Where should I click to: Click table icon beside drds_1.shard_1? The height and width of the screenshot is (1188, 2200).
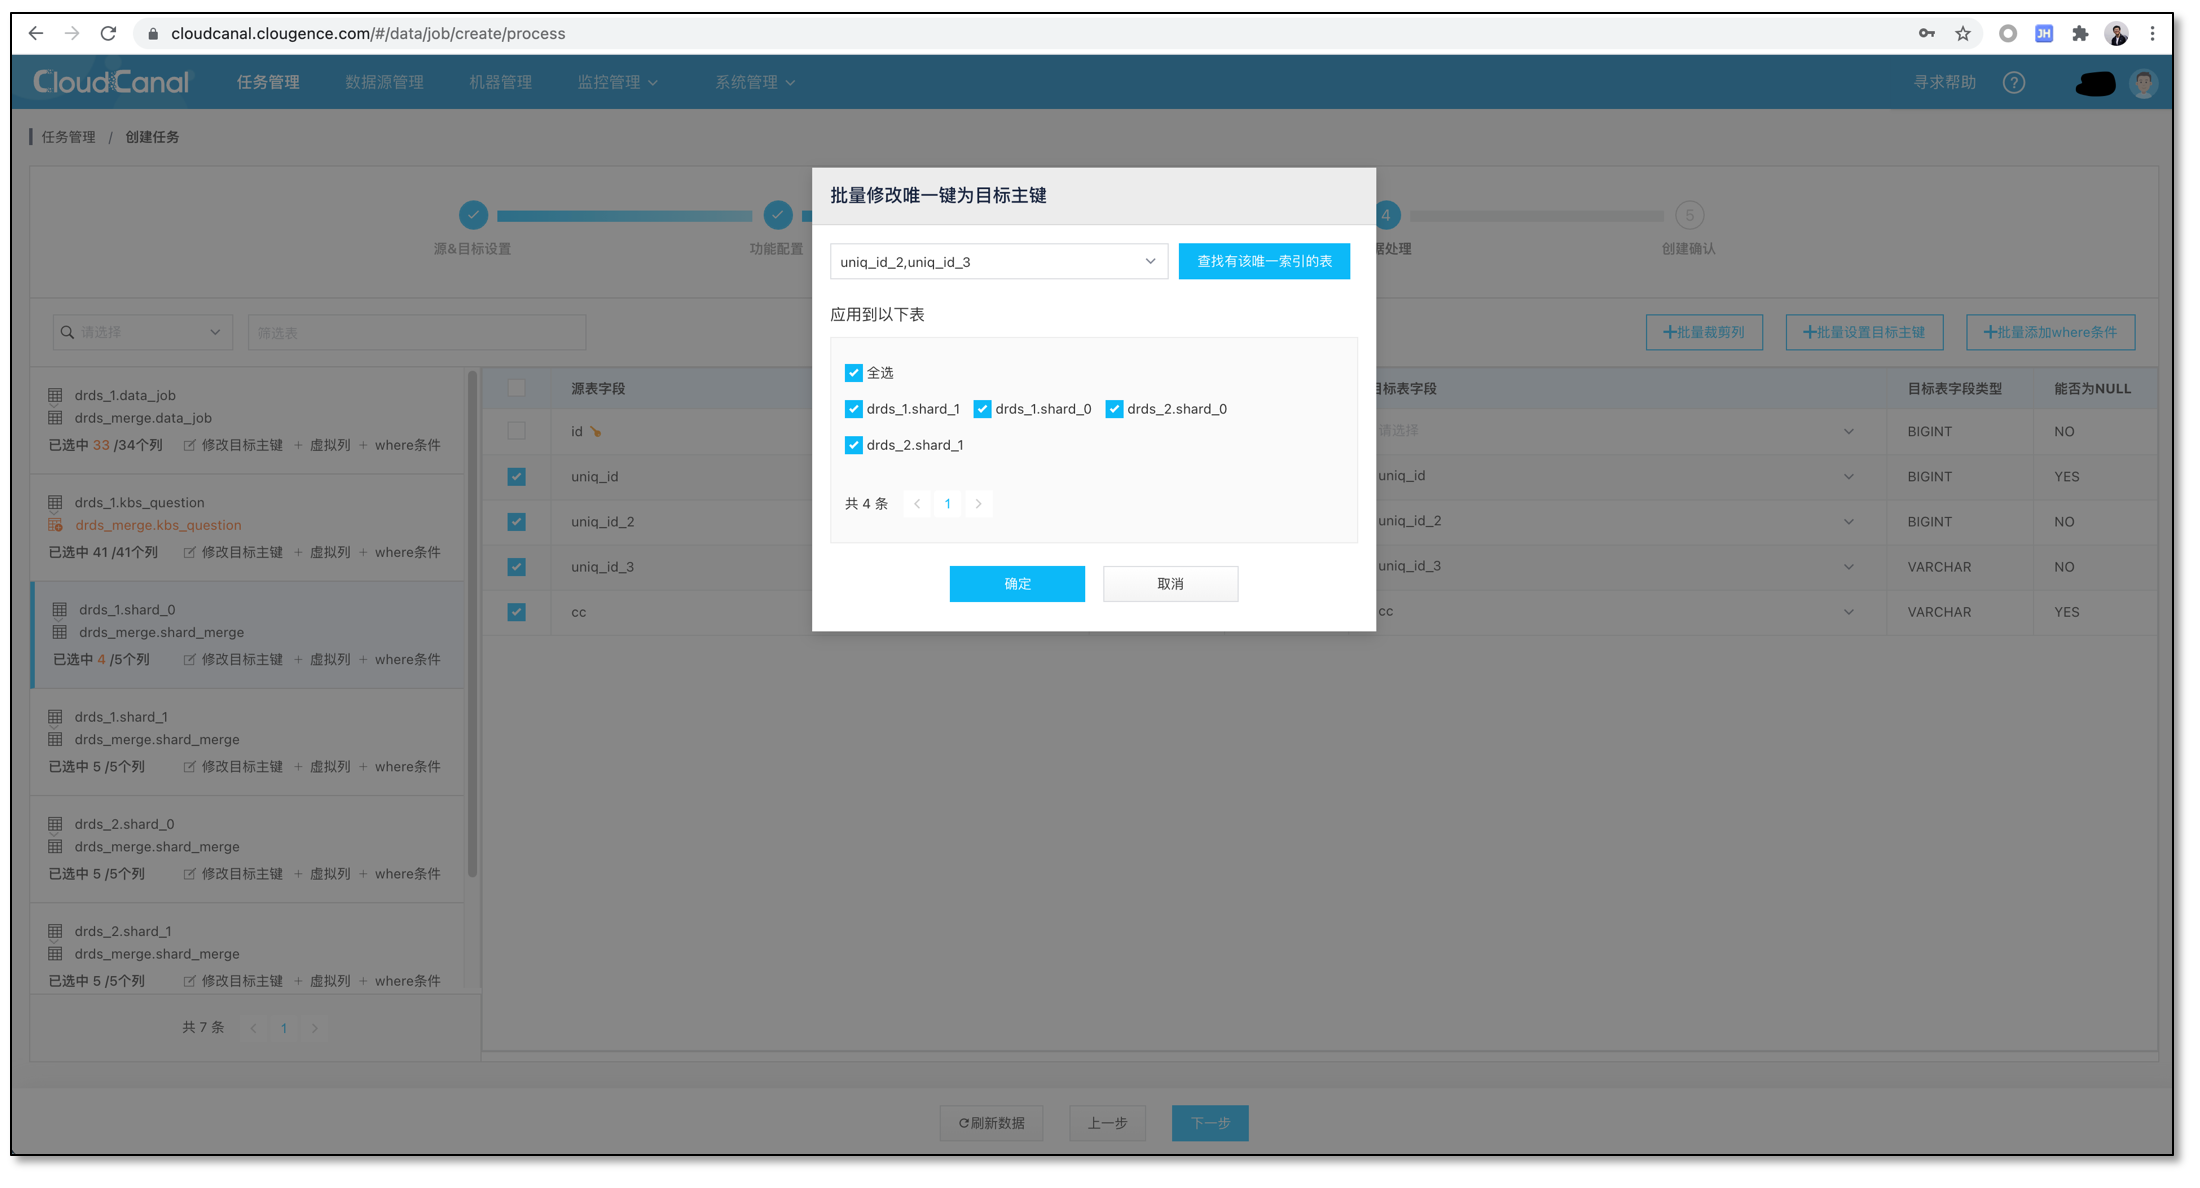click(56, 717)
